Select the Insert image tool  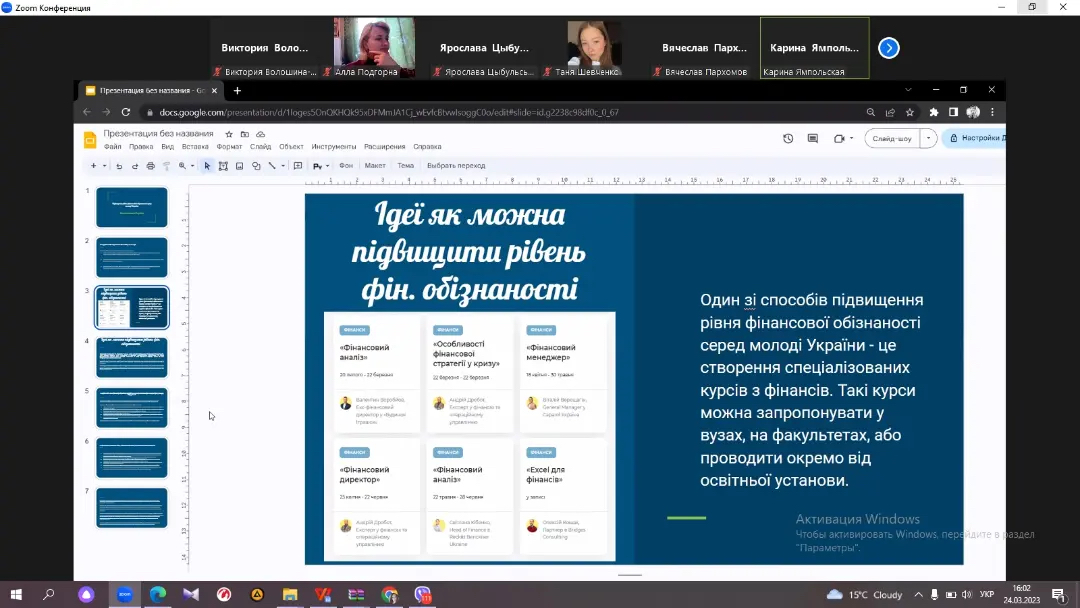click(240, 166)
